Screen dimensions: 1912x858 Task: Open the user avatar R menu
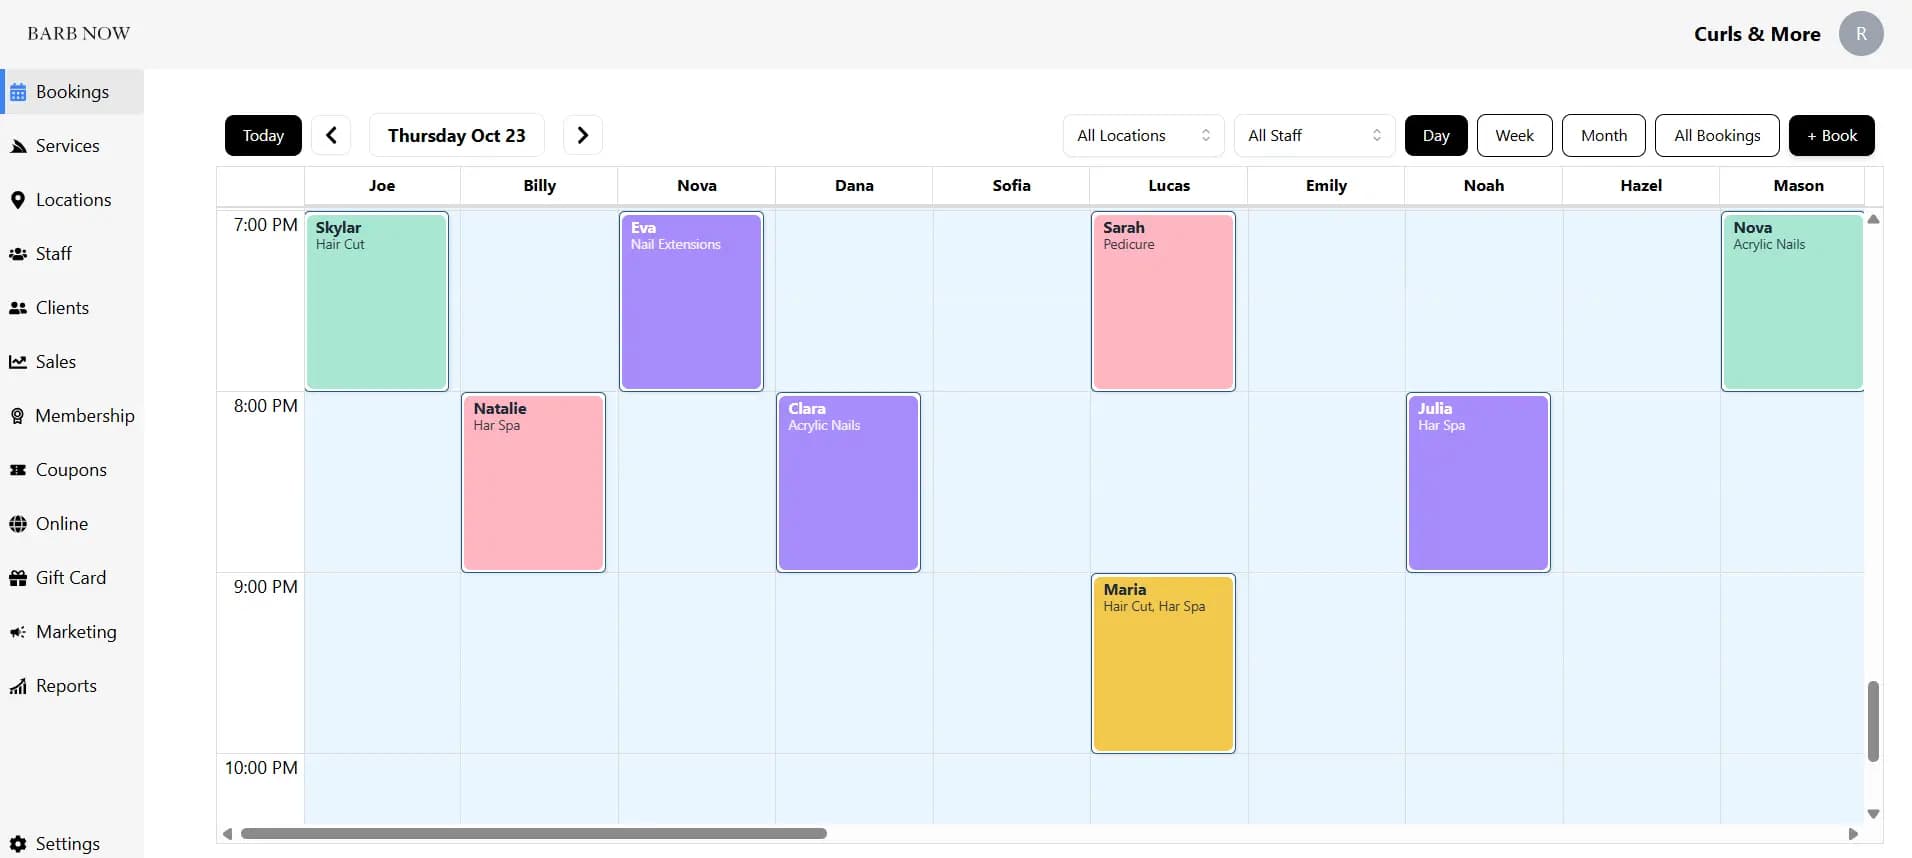(x=1861, y=34)
